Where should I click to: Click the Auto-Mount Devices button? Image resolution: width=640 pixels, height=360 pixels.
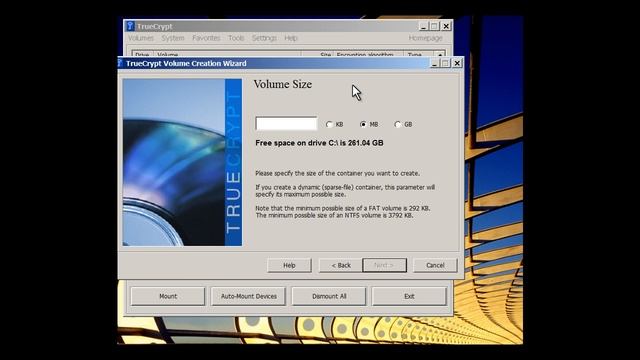249,296
